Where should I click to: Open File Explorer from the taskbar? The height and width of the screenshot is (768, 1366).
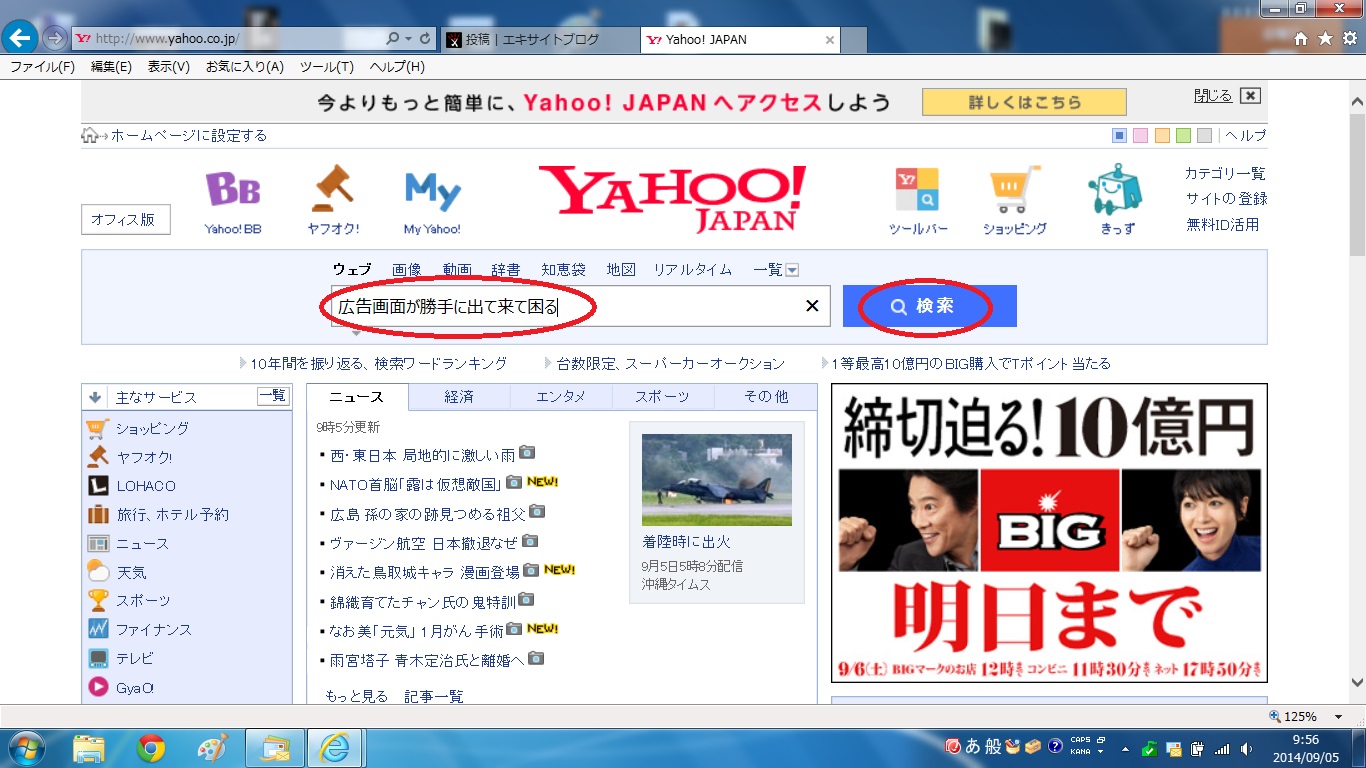coord(88,747)
